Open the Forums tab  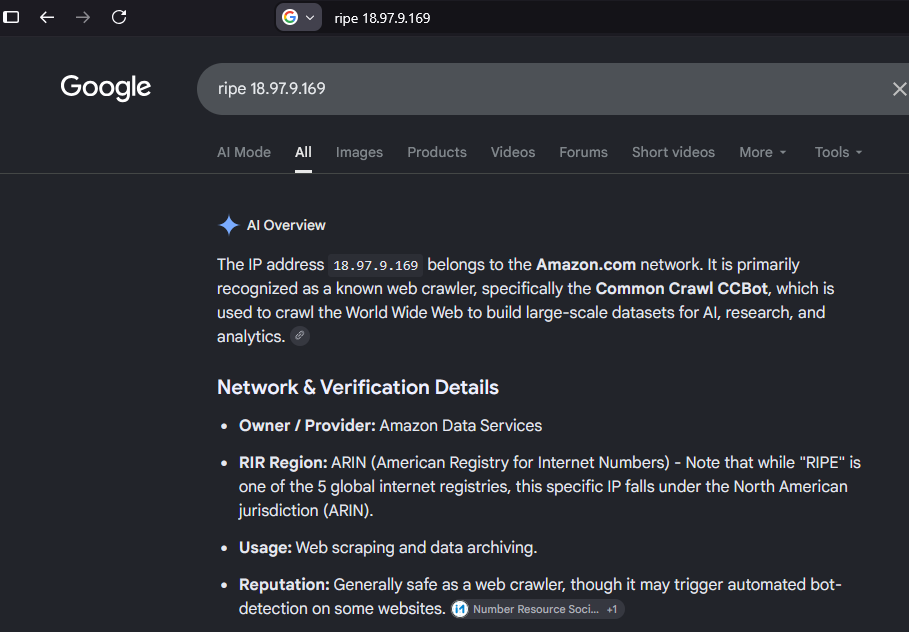pos(583,152)
